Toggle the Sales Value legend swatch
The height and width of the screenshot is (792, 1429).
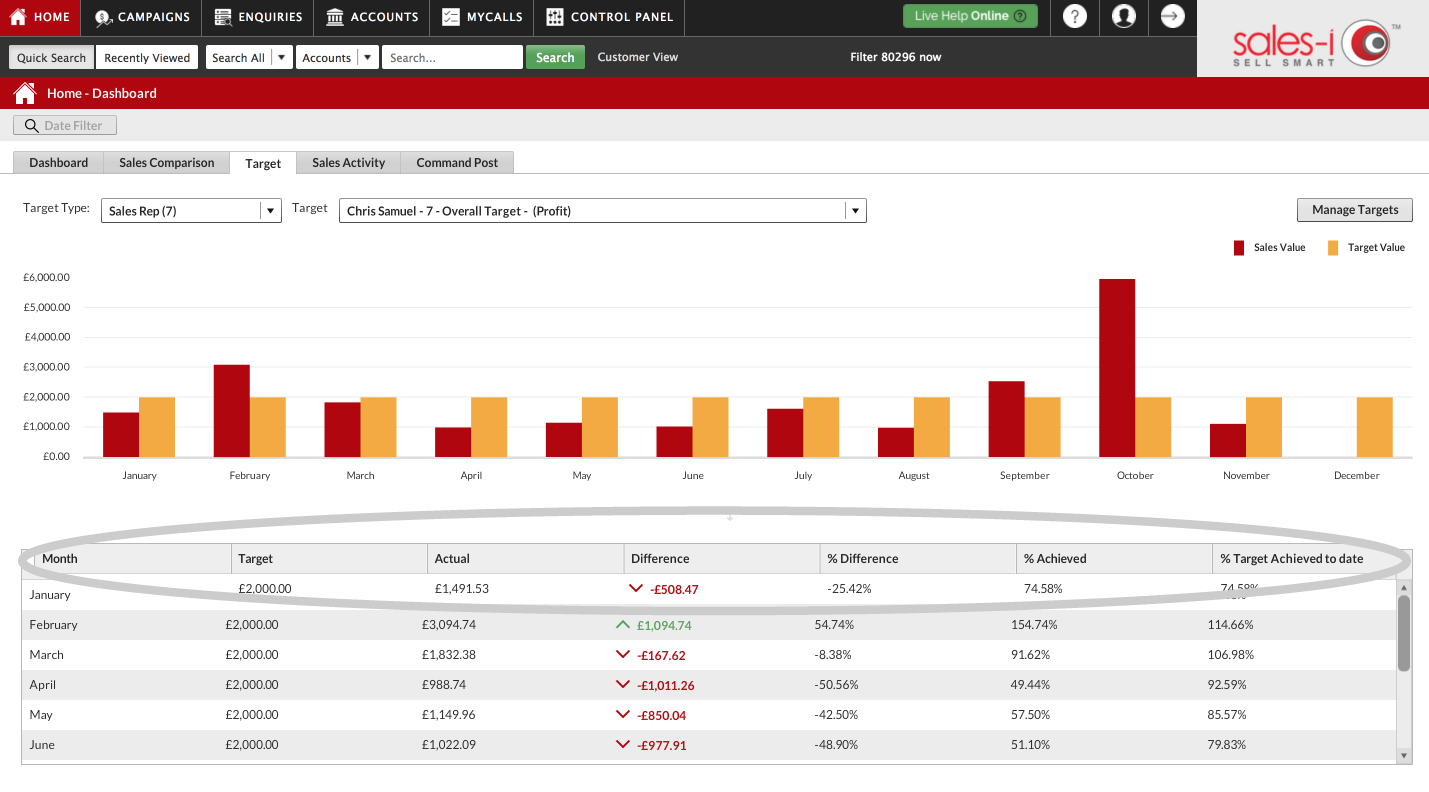1239,248
